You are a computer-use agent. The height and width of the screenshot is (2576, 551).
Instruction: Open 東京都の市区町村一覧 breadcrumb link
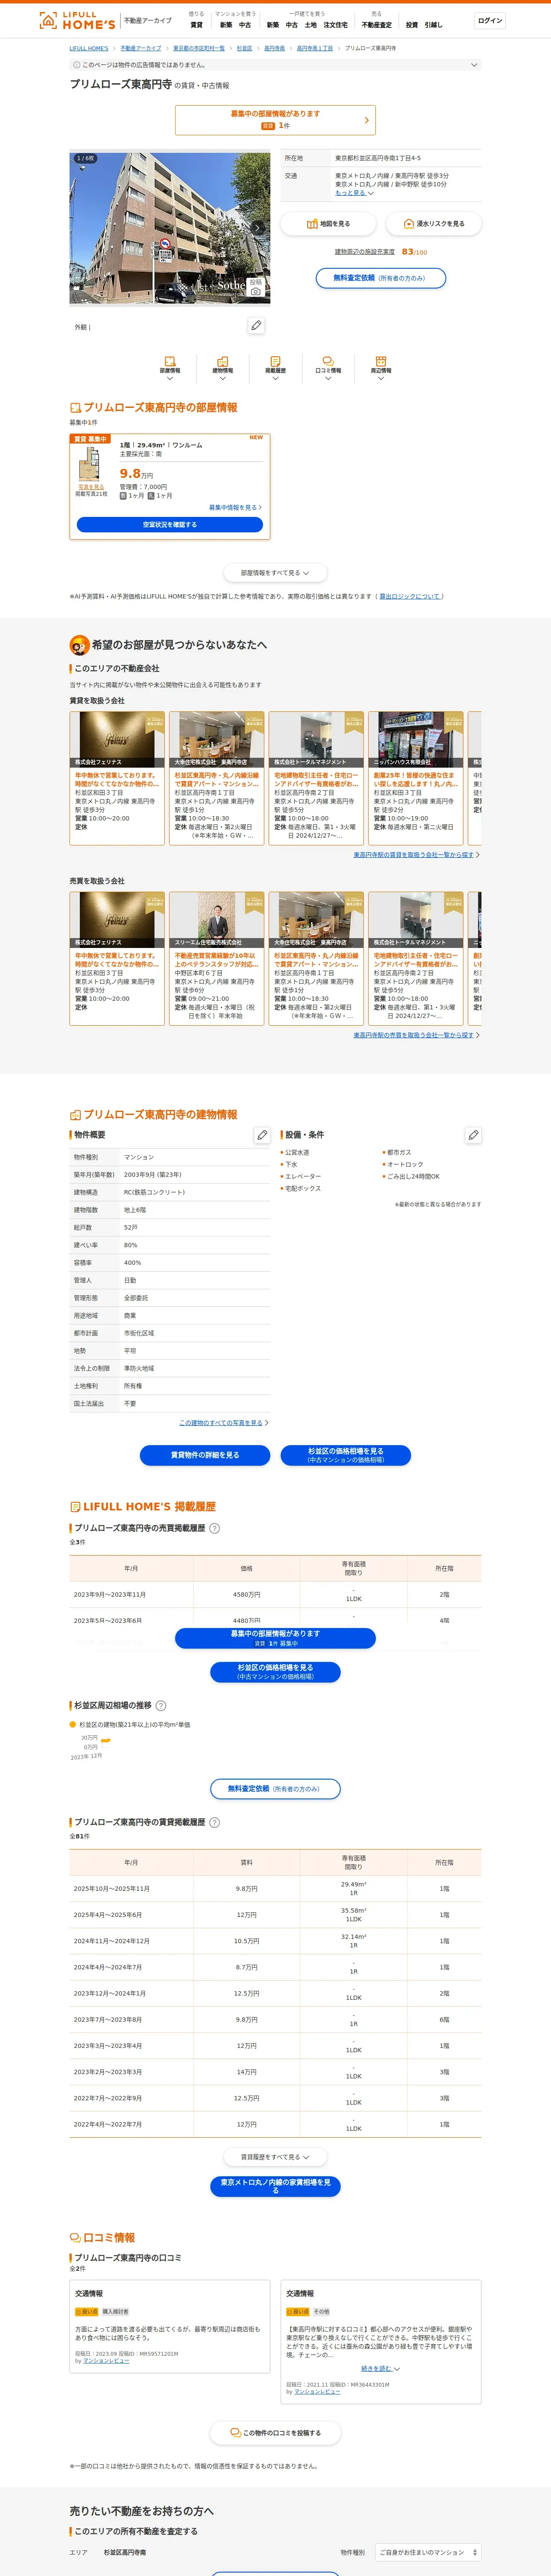click(x=199, y=48)
